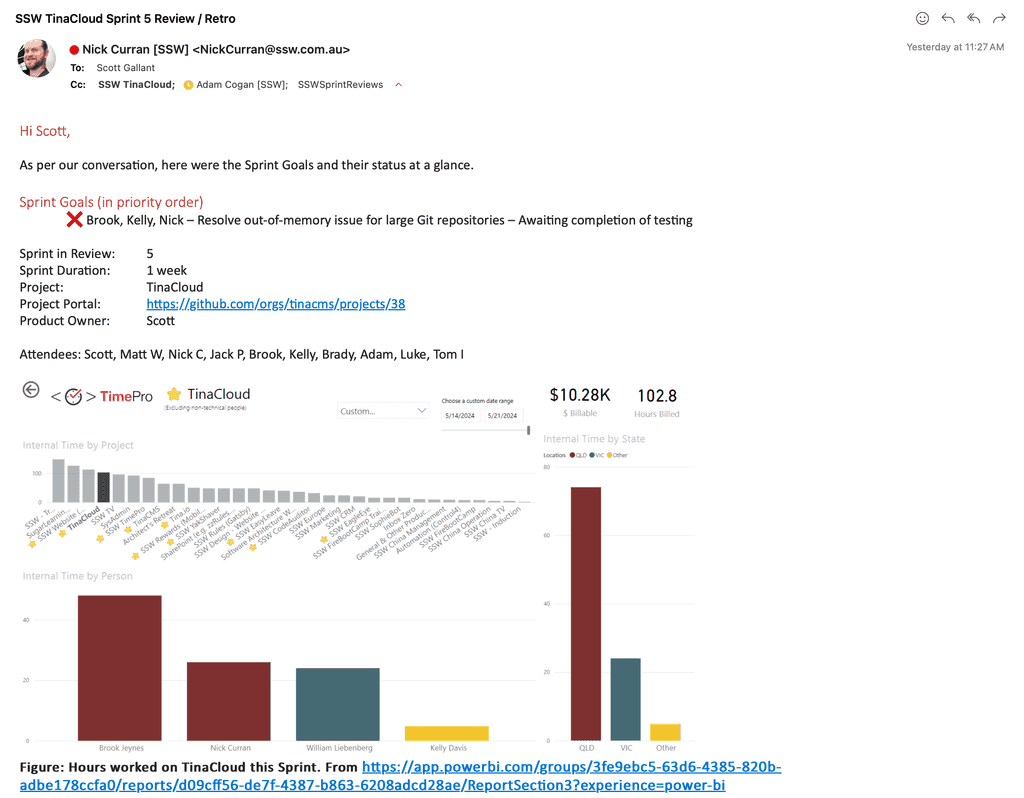Viewport: 1024px width, 798px height.
Task: Click Nick Curran's sender profile photo
Action: click(37, 58)
